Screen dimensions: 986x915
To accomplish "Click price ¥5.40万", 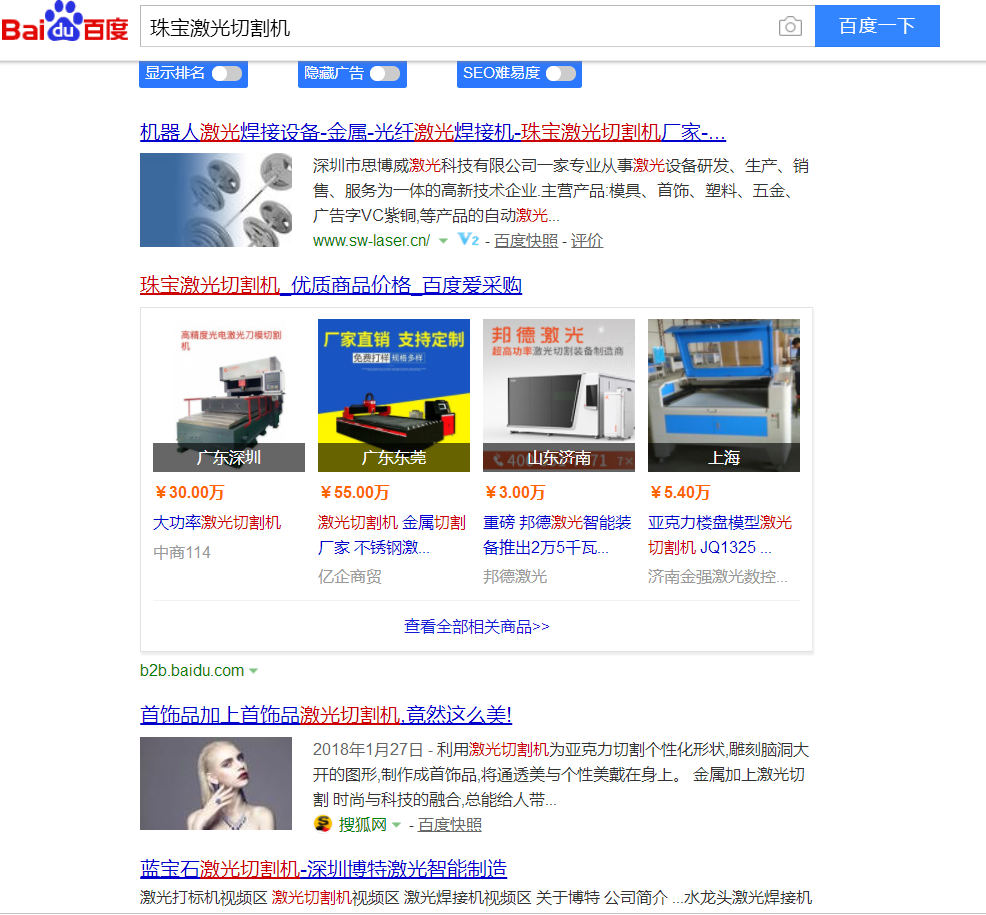I will pyautogui.click(x=680, y=492).
